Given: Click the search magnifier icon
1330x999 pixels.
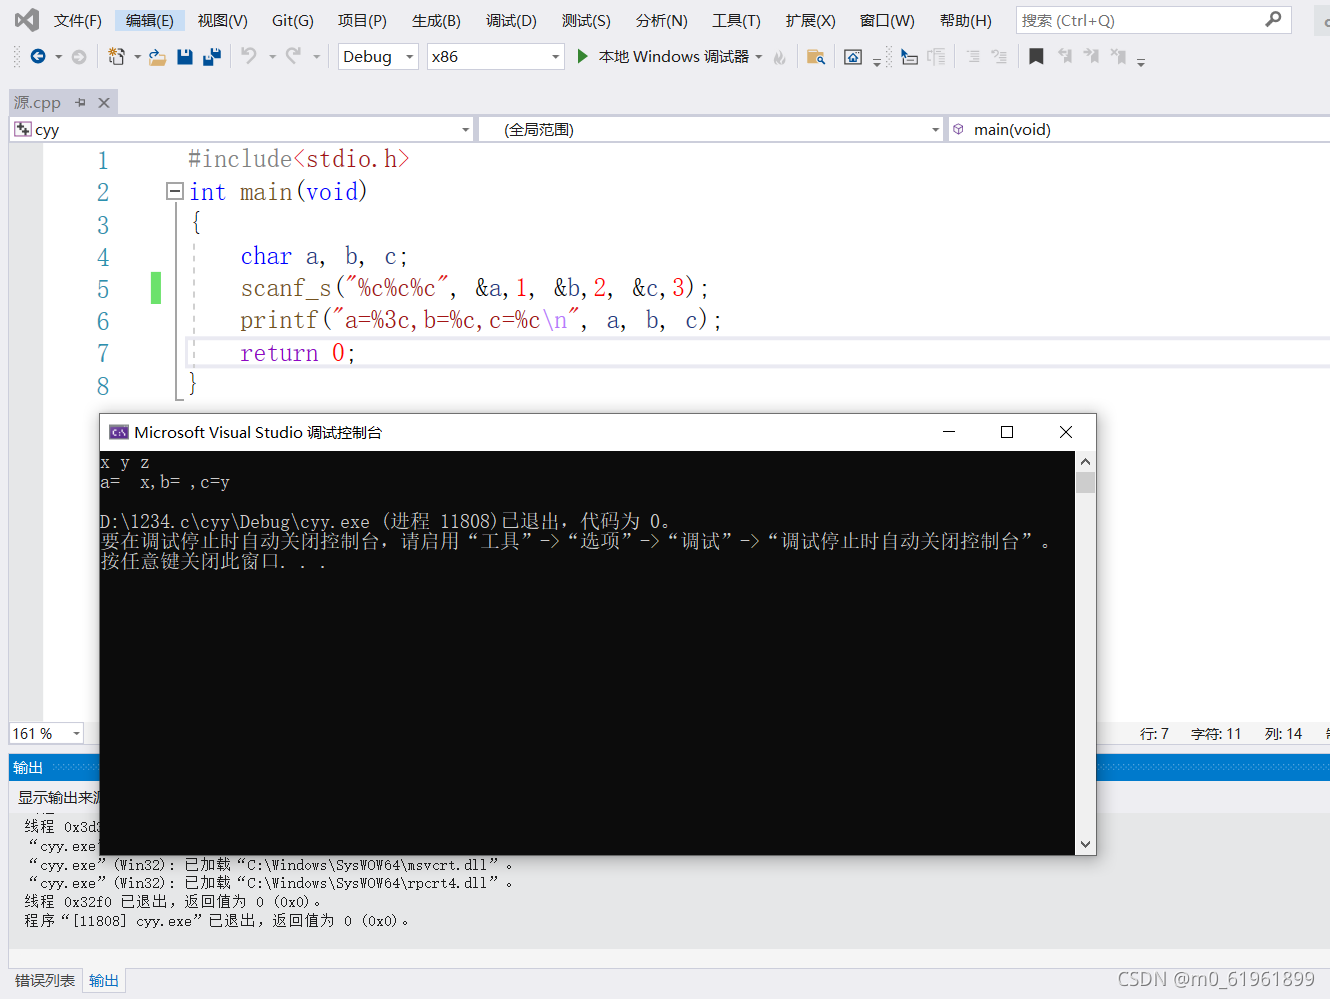Looking at the screenshot, I should [1273, 19].
